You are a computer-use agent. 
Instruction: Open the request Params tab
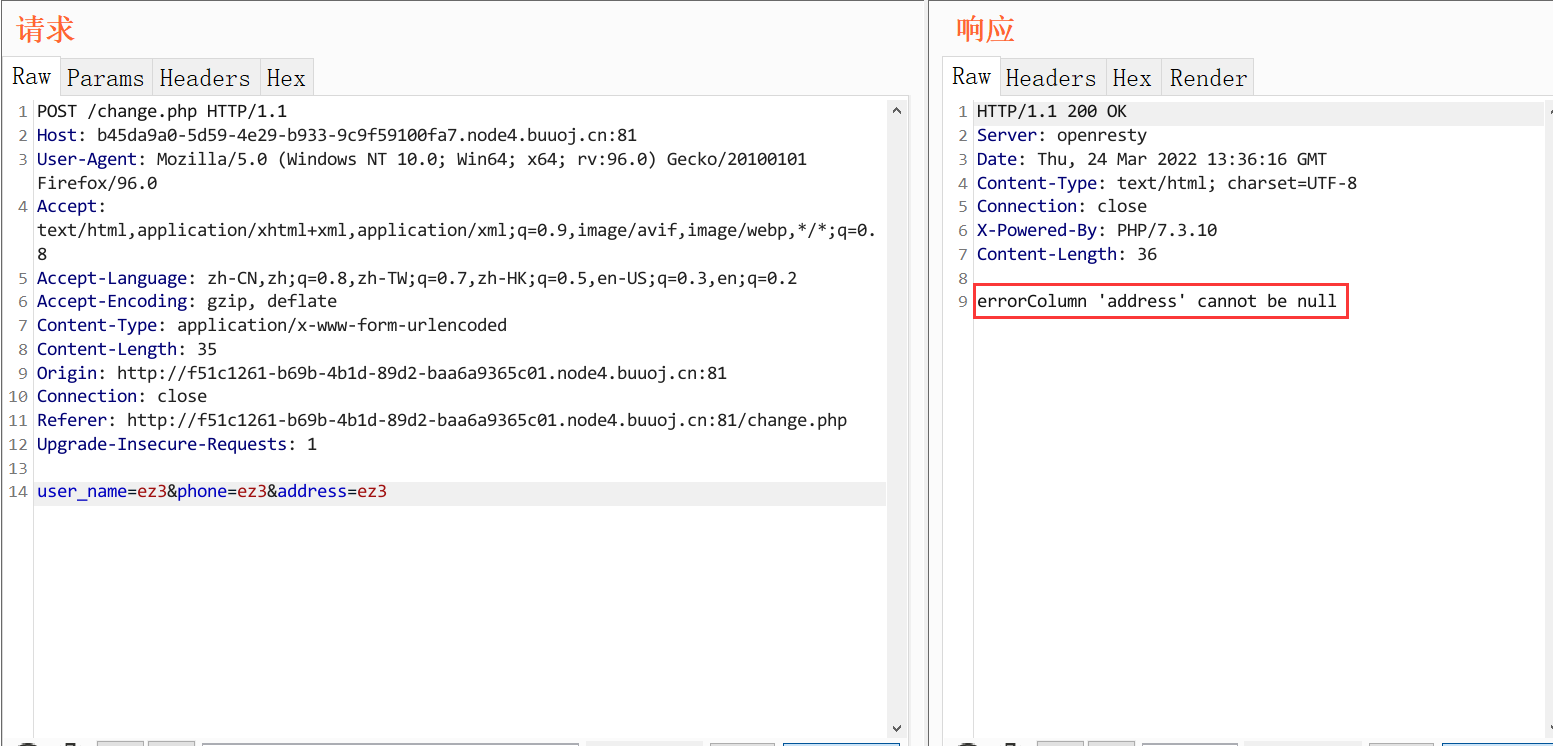pos(105,78)
